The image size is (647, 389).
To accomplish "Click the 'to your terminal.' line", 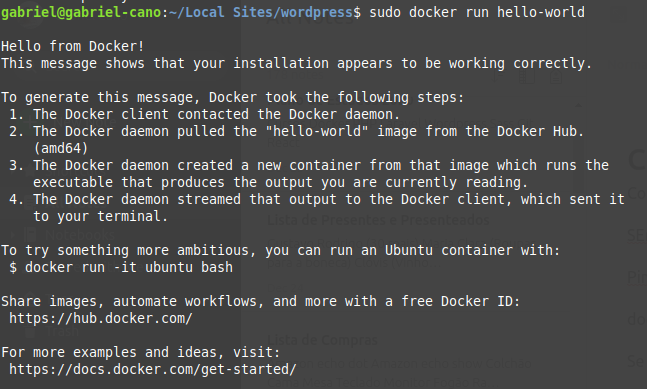I will click(x=101, y=216).
